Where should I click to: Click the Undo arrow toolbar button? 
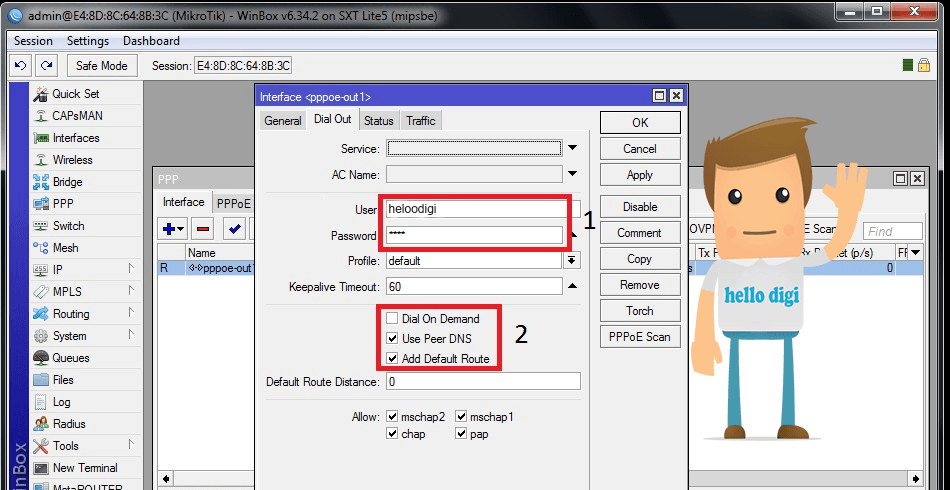[x=21, y=65]
